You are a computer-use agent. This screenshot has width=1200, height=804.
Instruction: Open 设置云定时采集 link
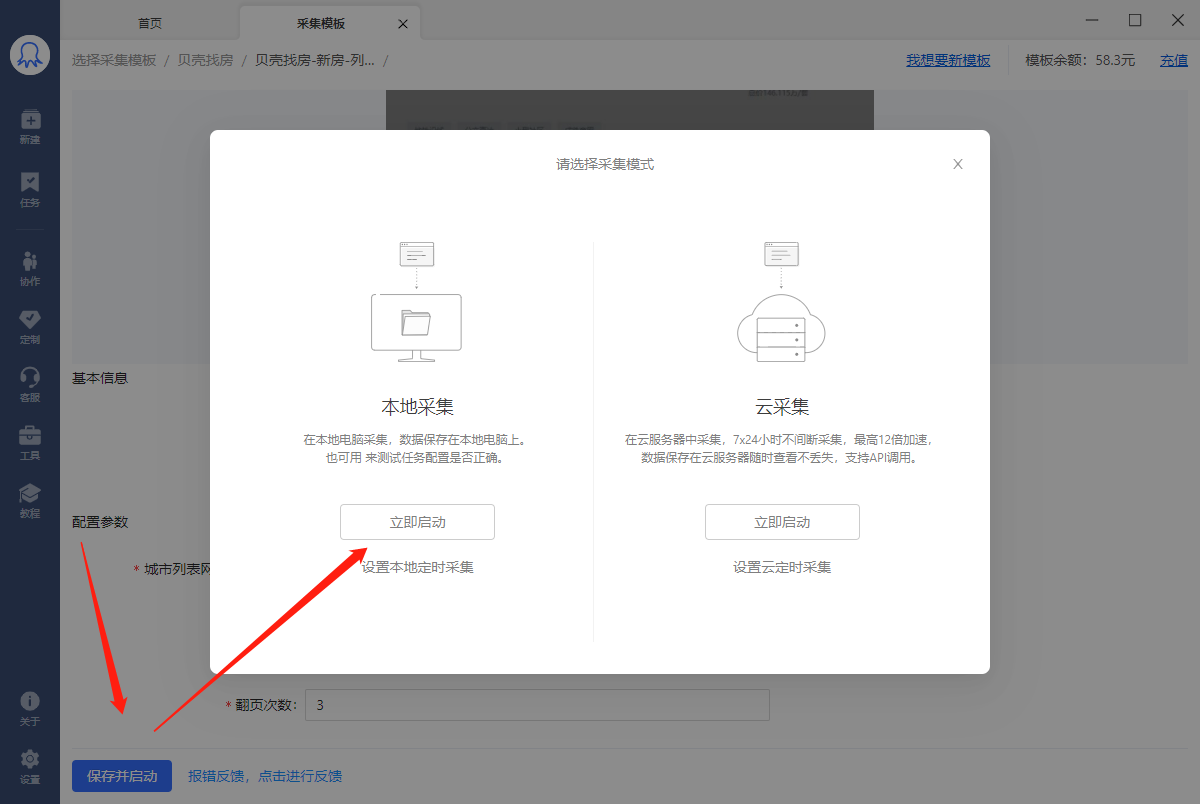click(x=782, y=567)
